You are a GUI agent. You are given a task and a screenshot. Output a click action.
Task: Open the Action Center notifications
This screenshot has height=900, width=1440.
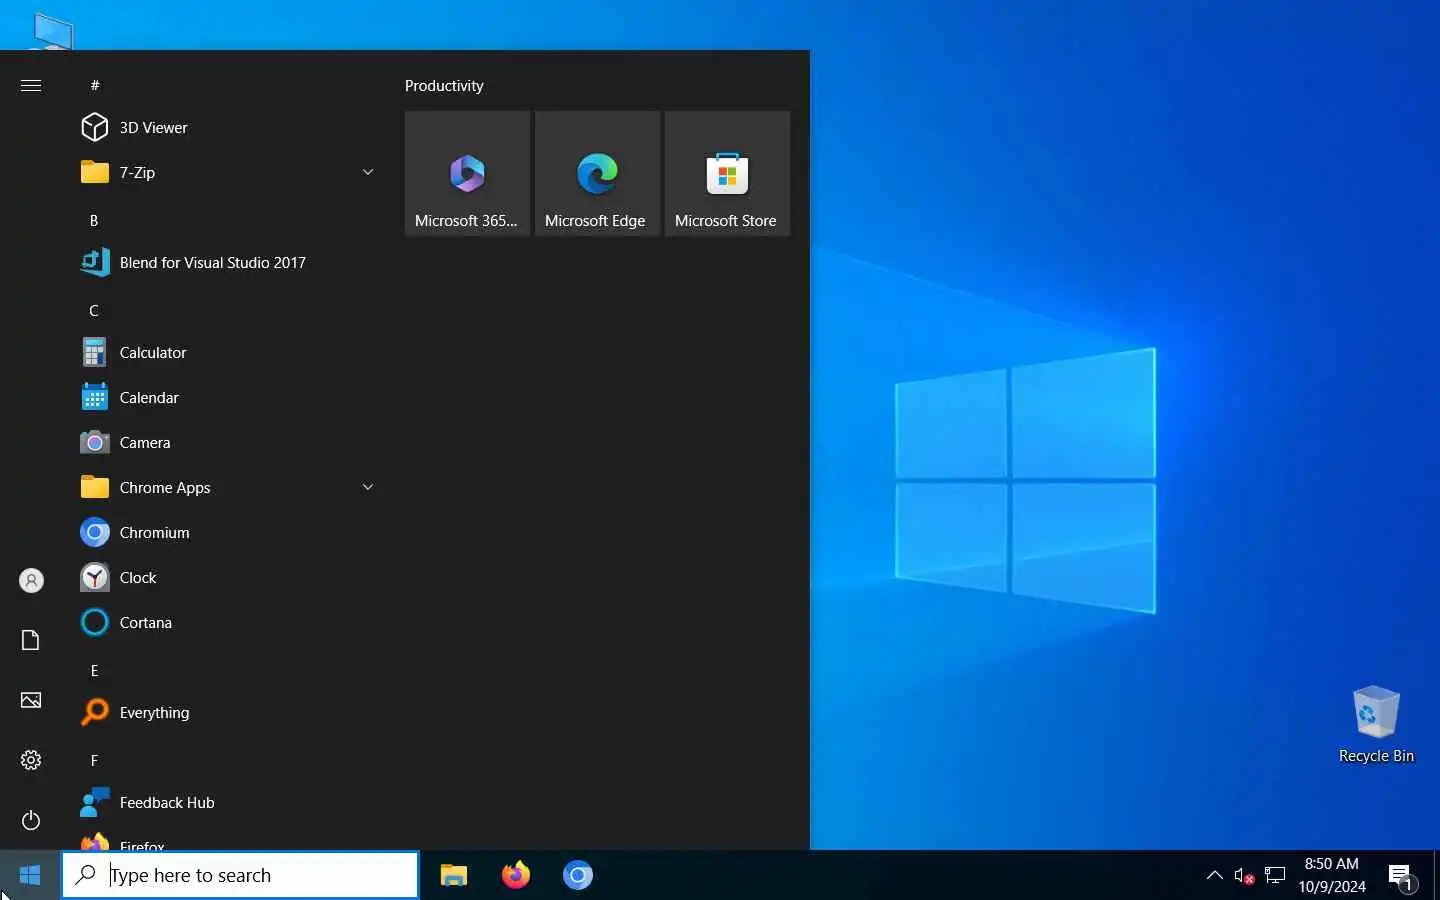pos(1402,877)
